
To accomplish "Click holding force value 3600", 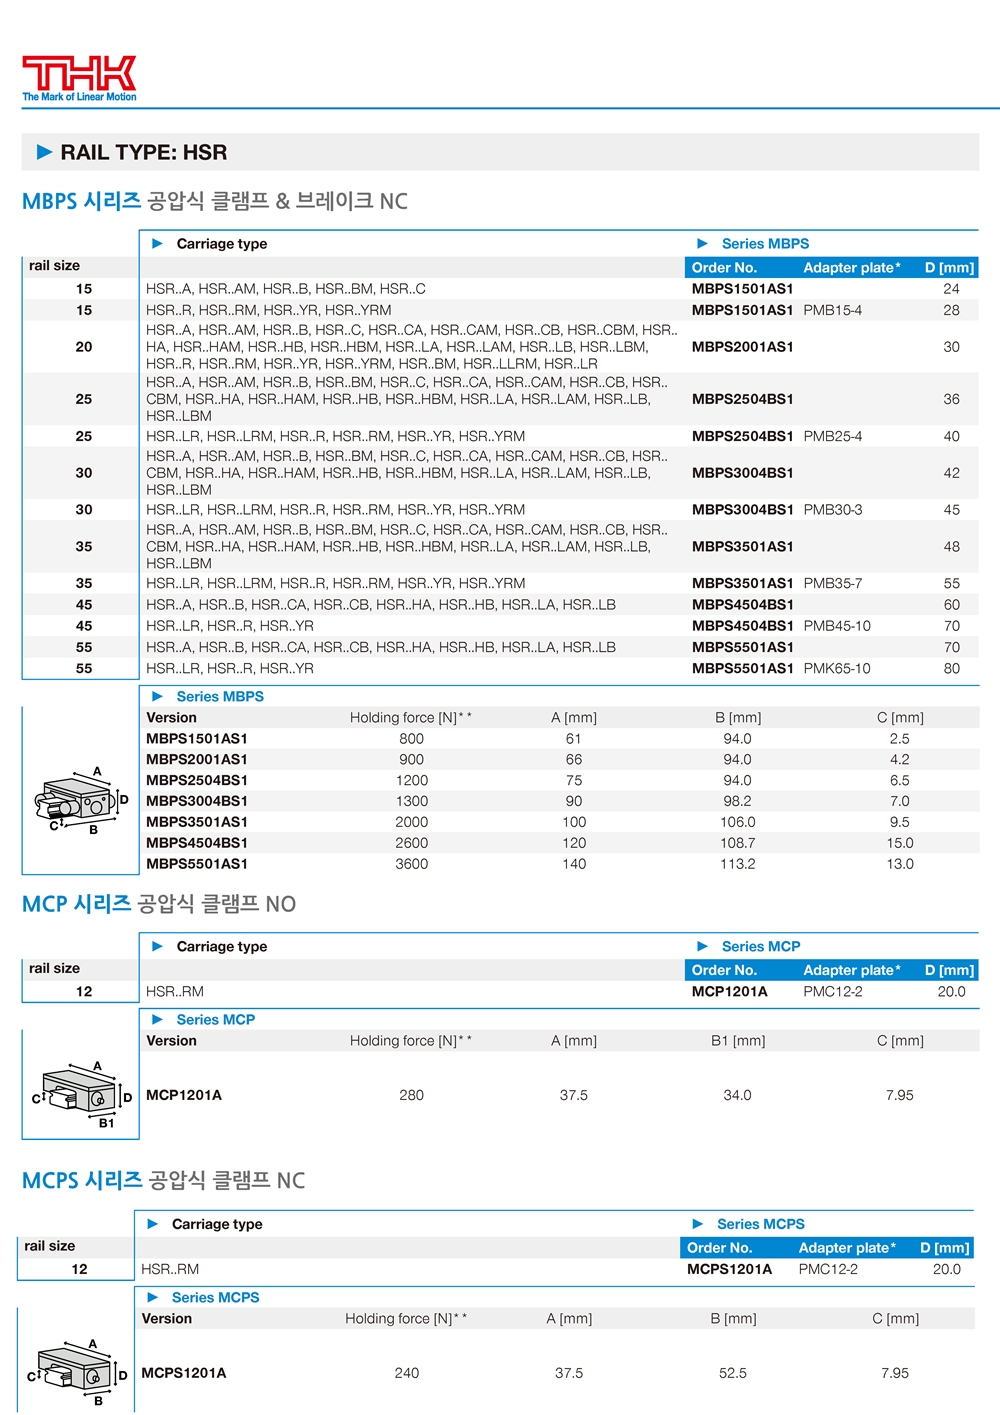I will pyautogui.click(x=412, y=864).
